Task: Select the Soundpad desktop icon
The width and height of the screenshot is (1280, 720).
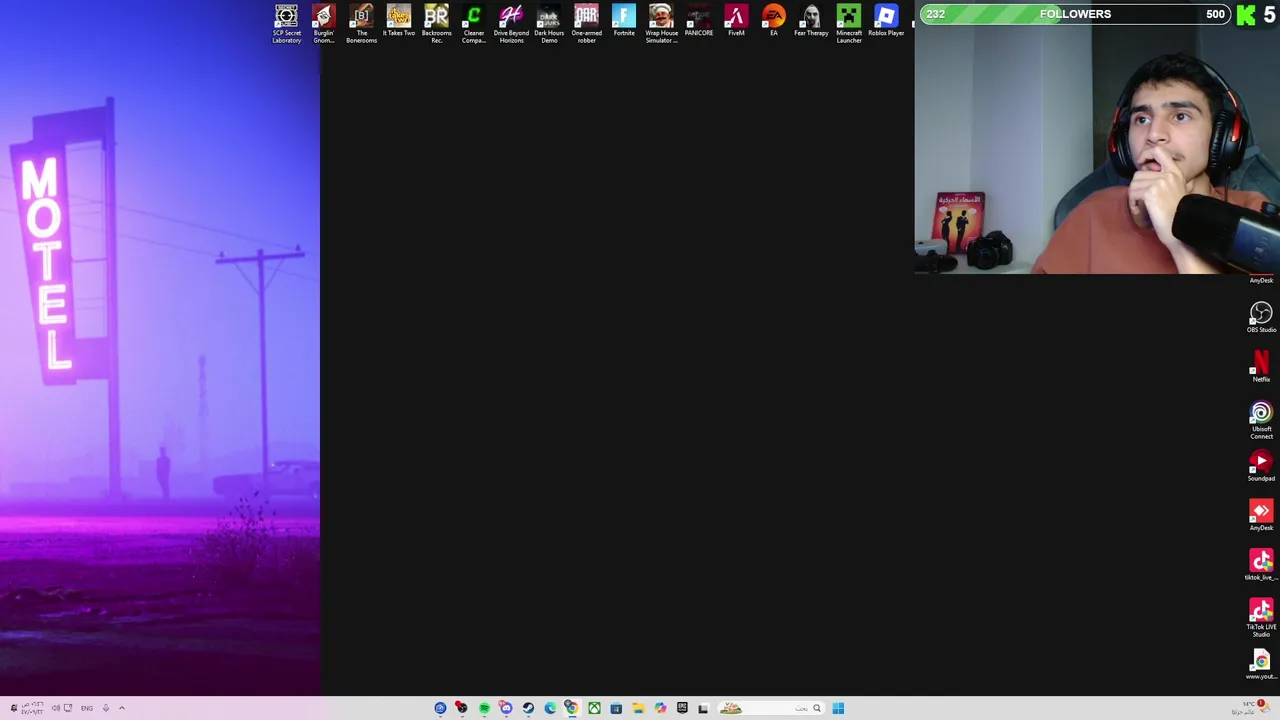Action: click(1261, 466)
